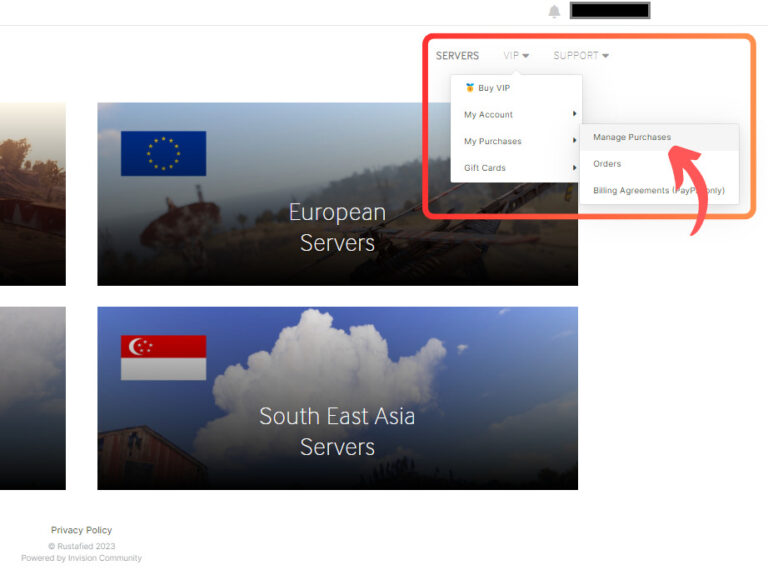Go to the SERVERS navigation link
This screenshot has width=768, height=580.
457,56
